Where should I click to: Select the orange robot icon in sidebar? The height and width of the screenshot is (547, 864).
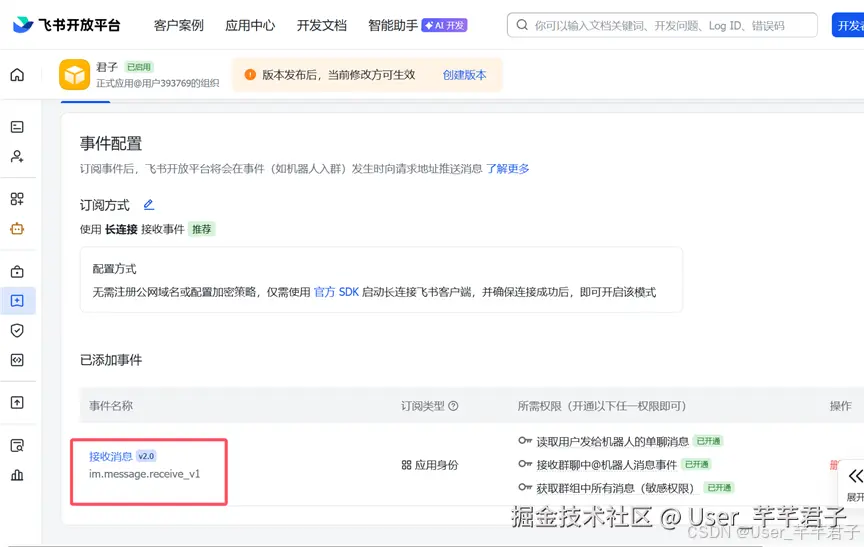(x=17, y=229)
